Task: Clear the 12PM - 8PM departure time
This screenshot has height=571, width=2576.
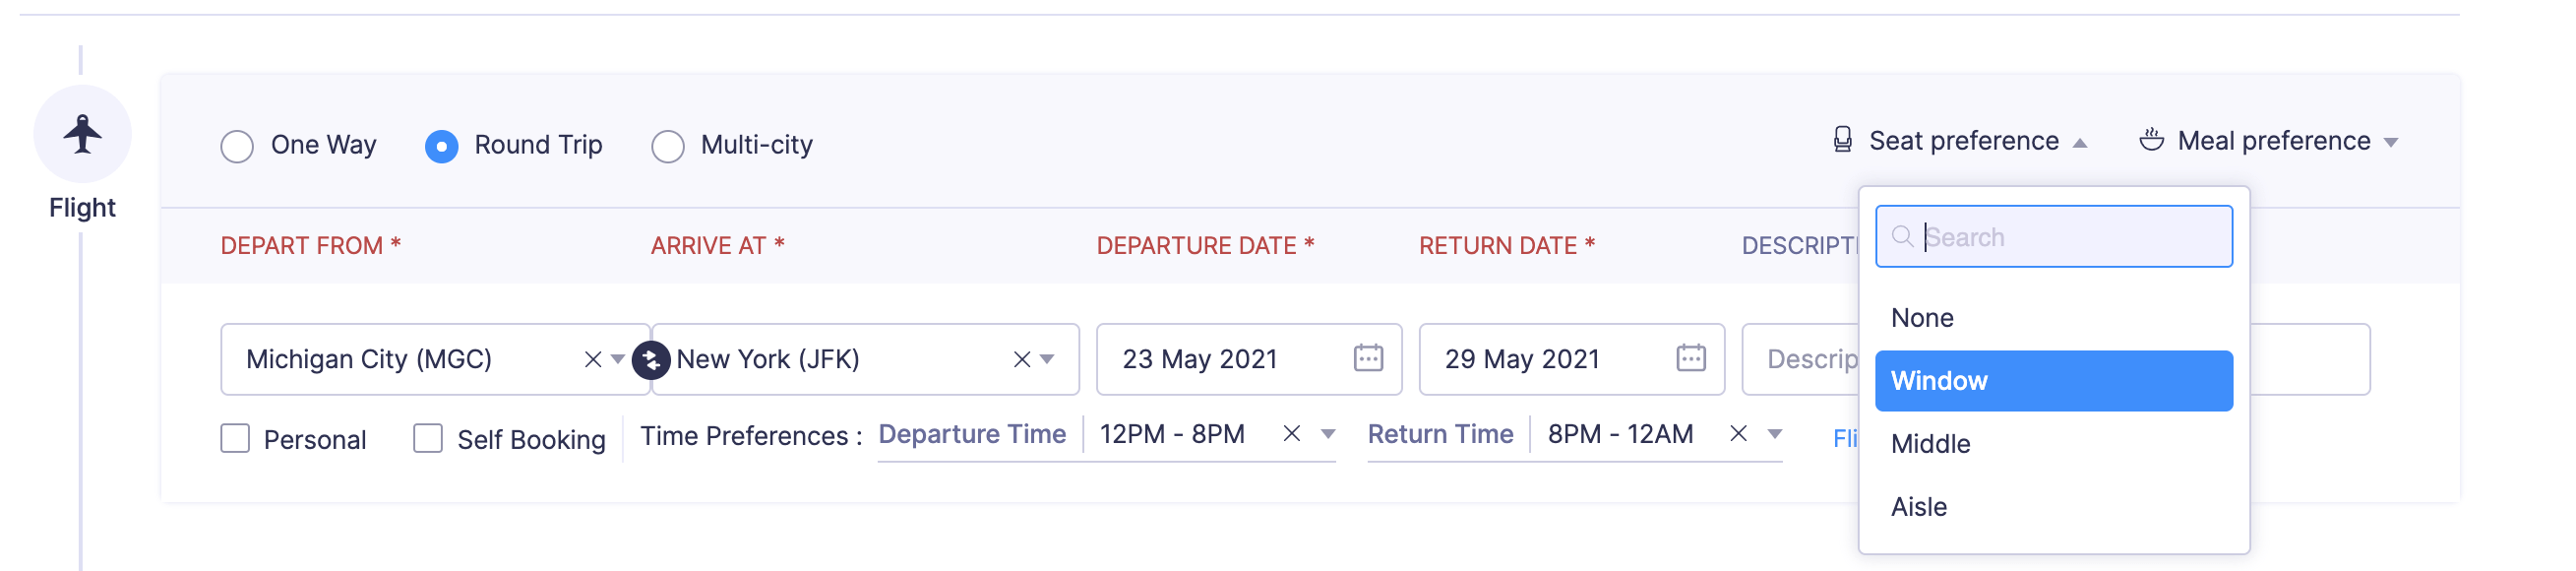Action: pos(1291,433)
